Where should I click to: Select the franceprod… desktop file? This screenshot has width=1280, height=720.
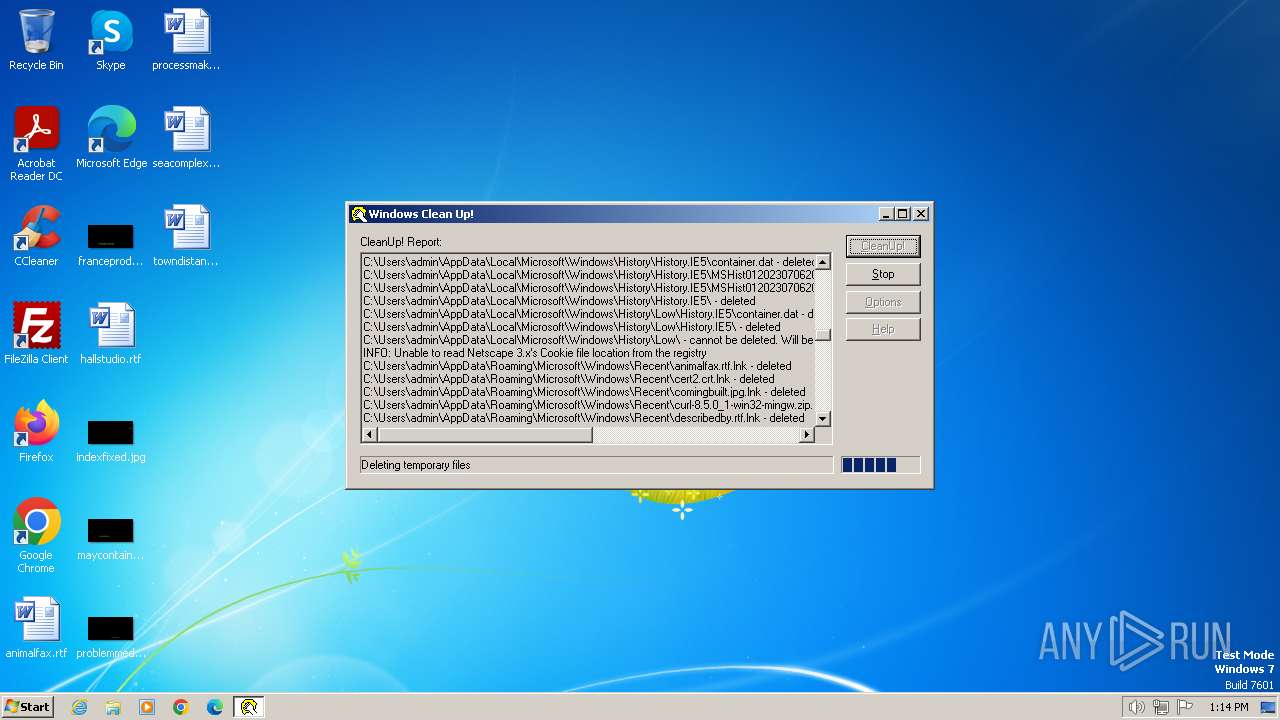(110, 244)
